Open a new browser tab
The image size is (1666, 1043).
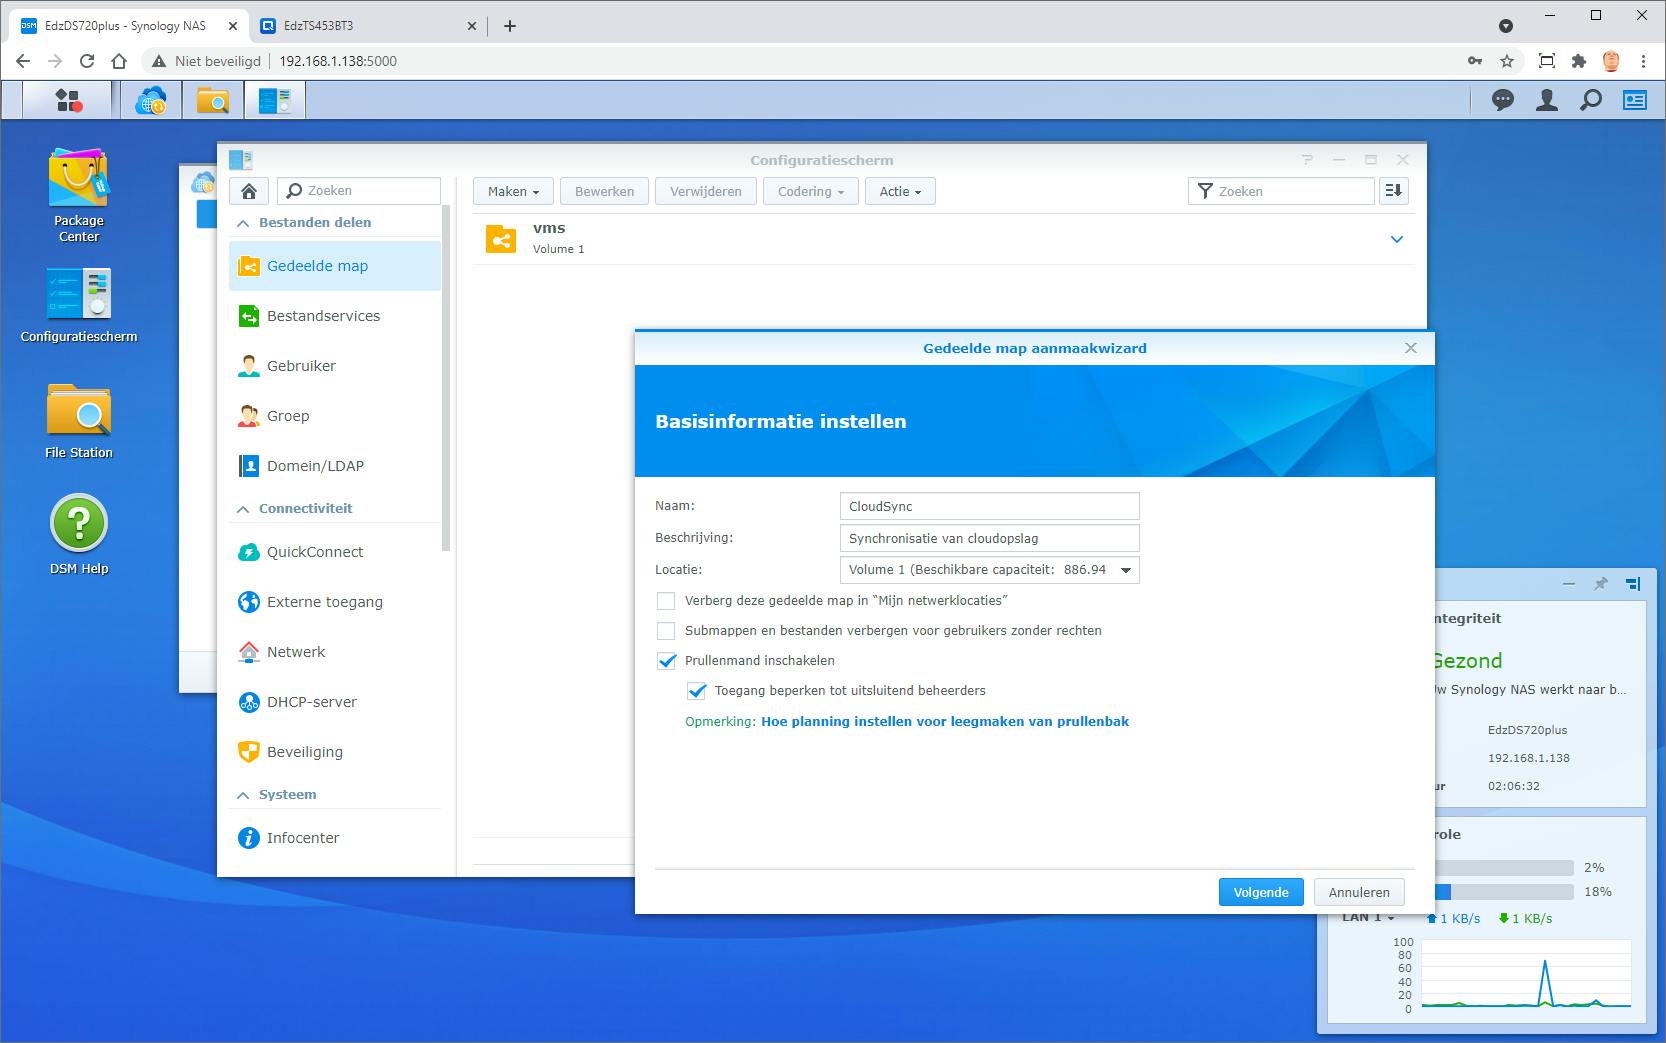click(510, 26)
